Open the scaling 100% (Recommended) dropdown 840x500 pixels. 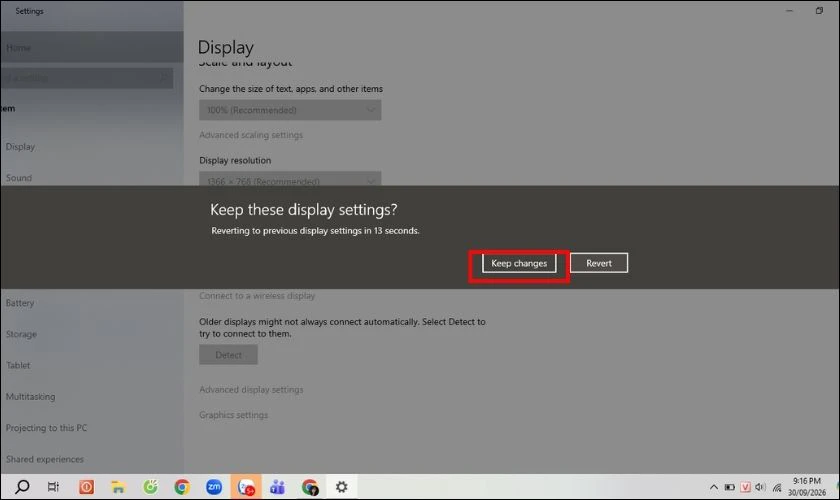(290, 110)
